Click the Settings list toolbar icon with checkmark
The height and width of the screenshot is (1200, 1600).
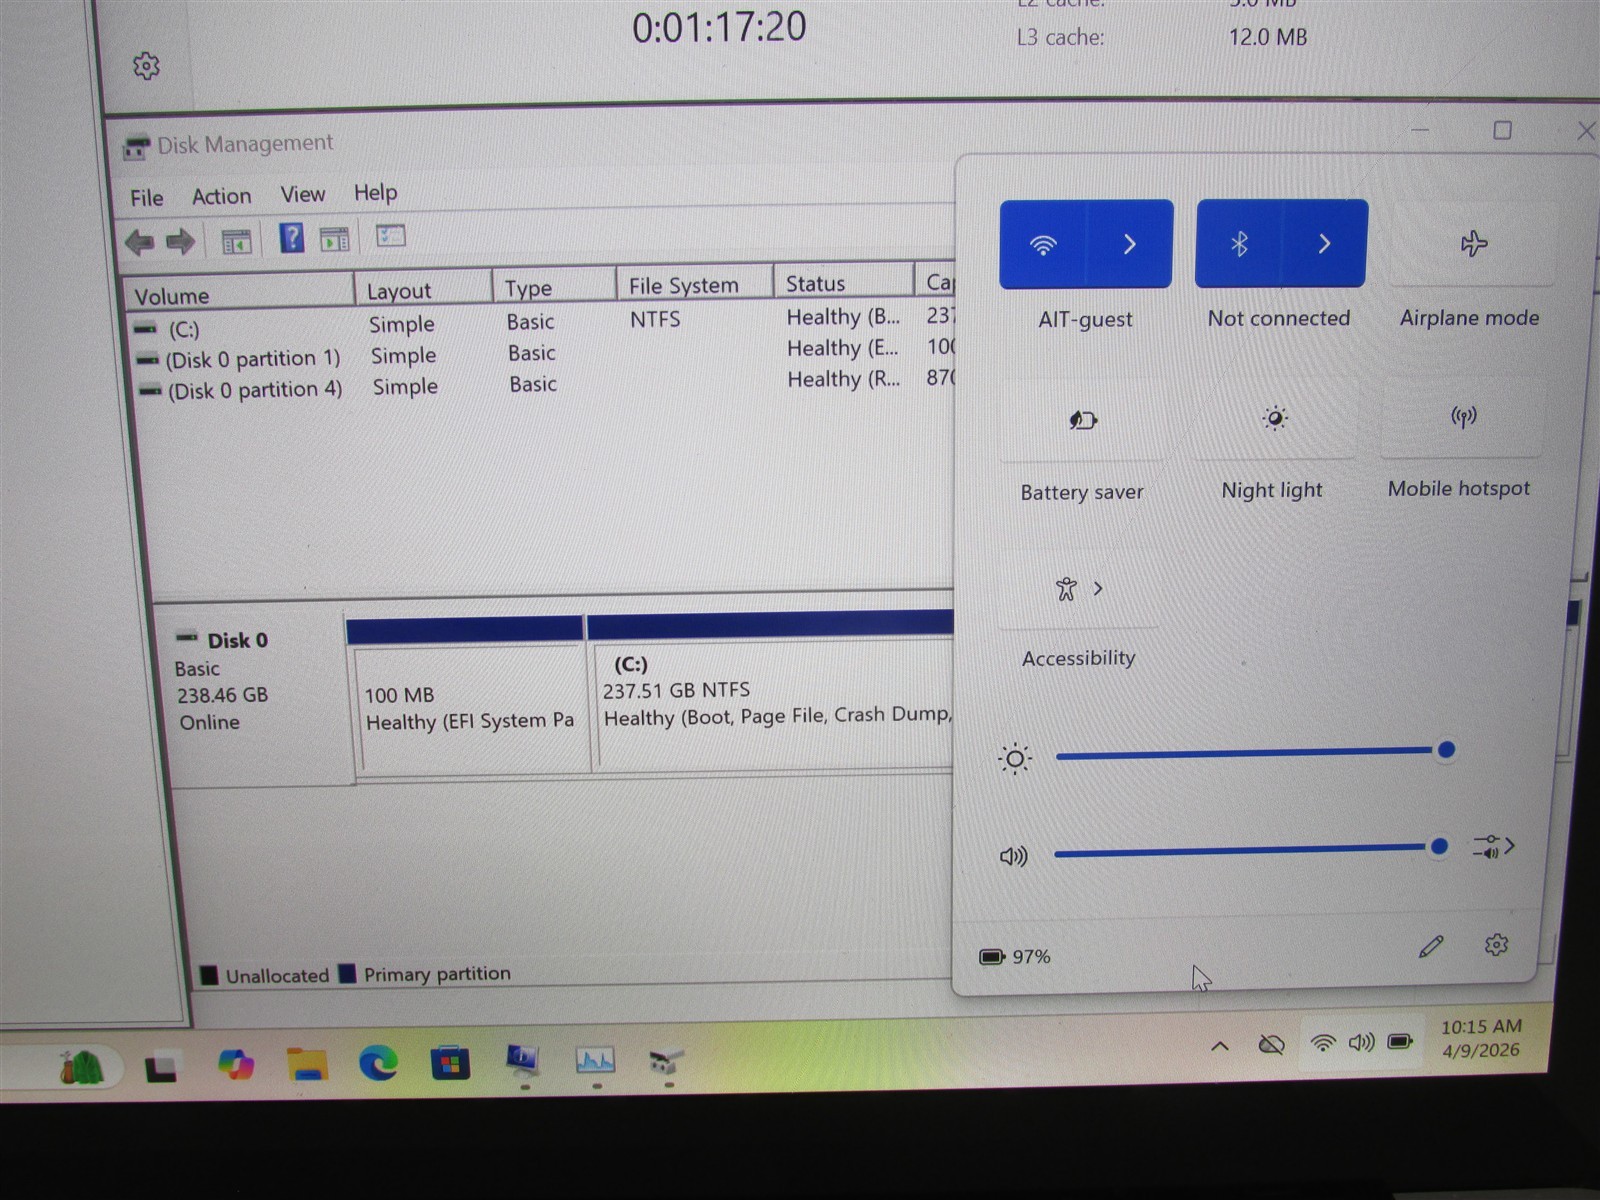390,236
